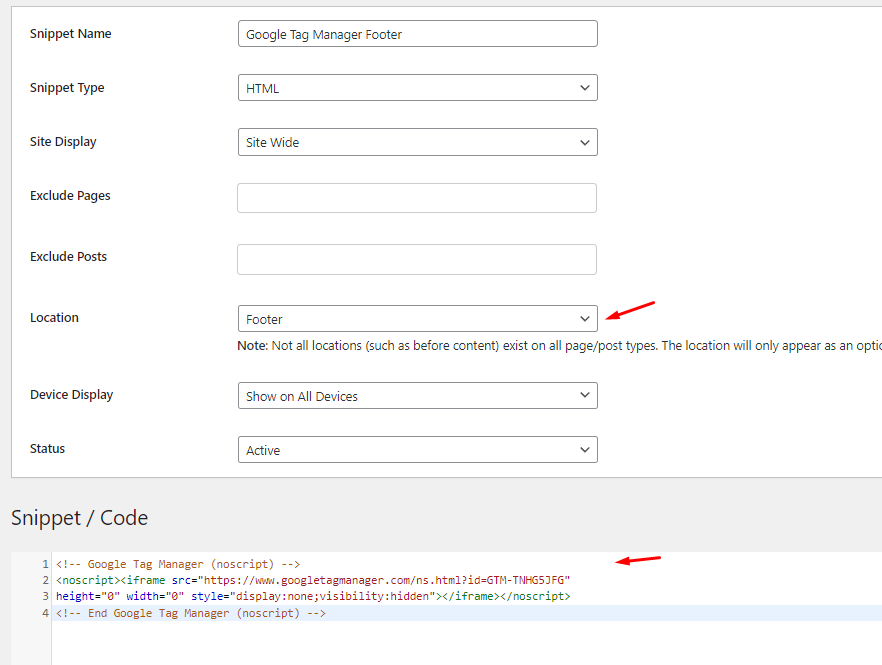Click line number 1 in code gutter
The width and height of the screenshot is (882, 665).
pyautogui.click(x=45, y=564)
